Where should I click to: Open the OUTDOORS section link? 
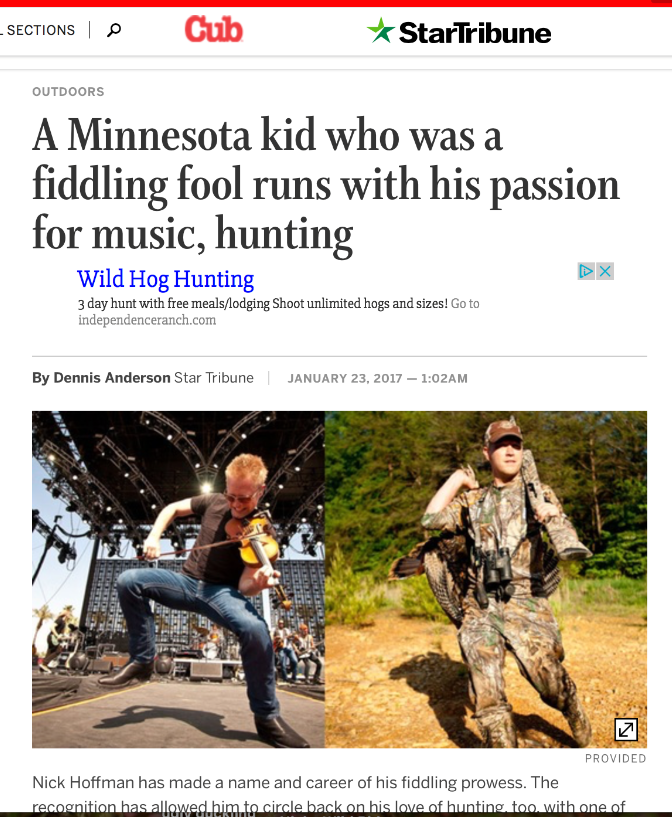point(68,92)
